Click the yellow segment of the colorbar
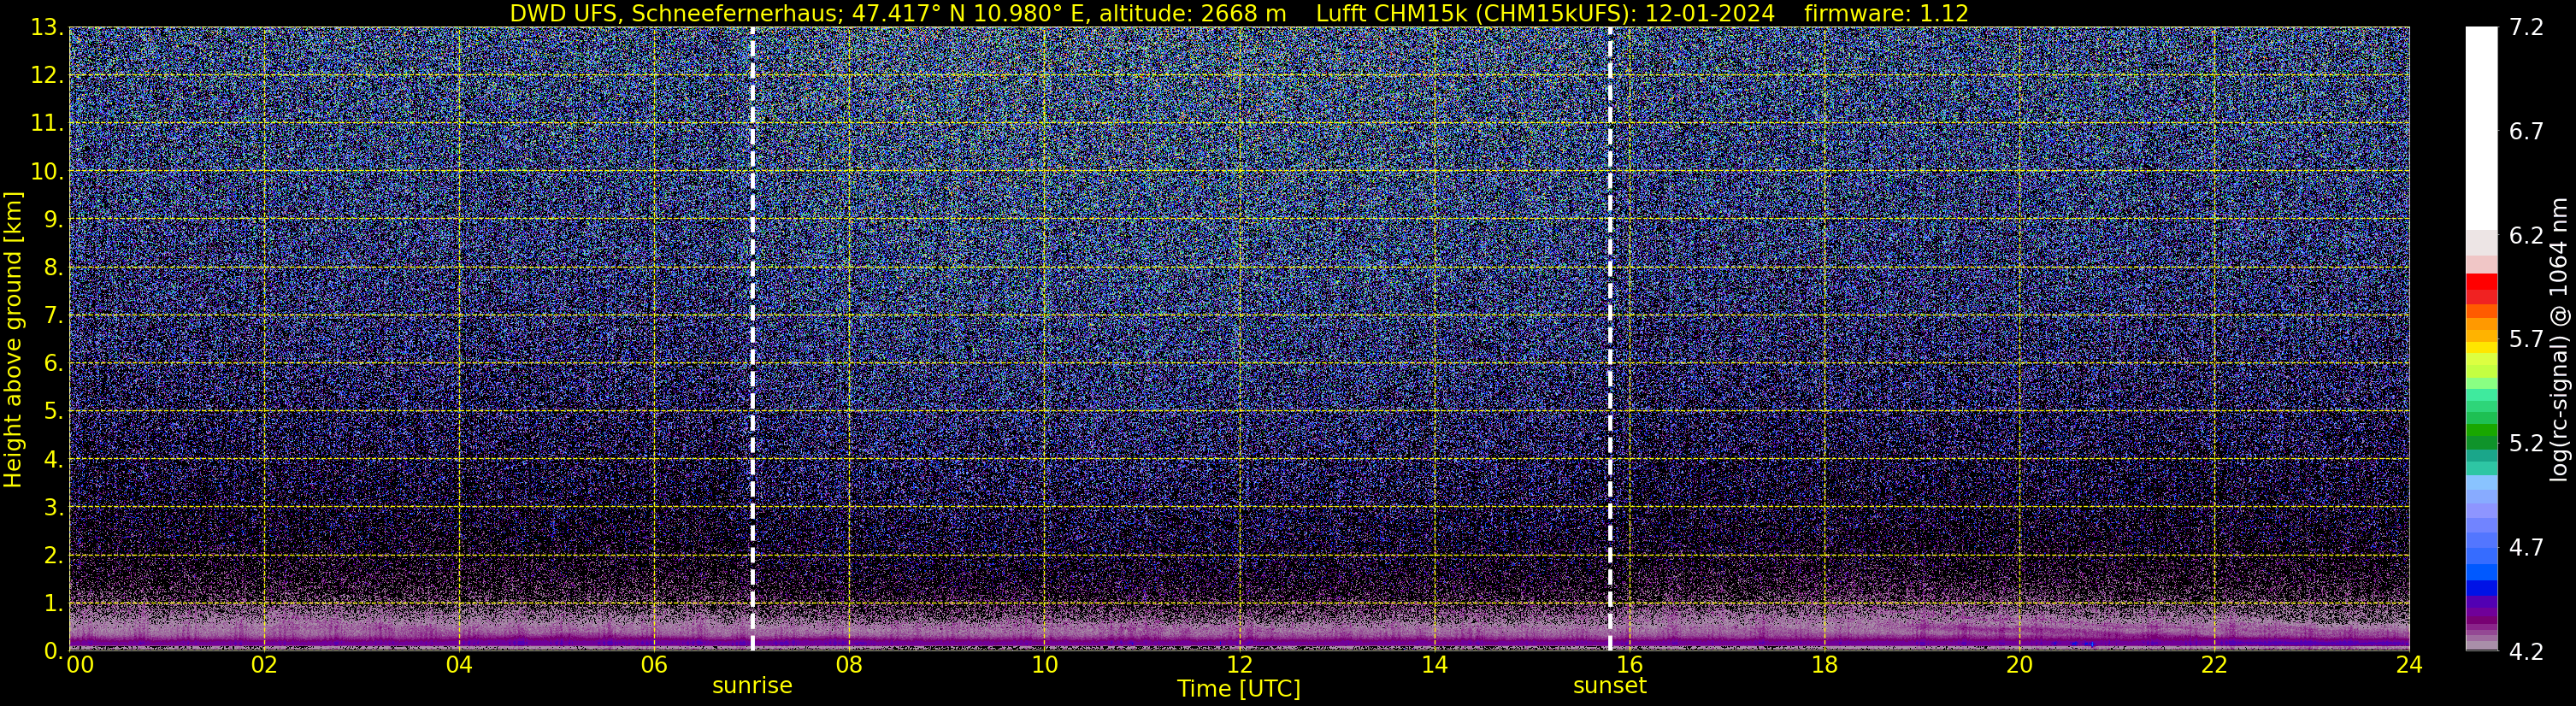 [2481, 349]
